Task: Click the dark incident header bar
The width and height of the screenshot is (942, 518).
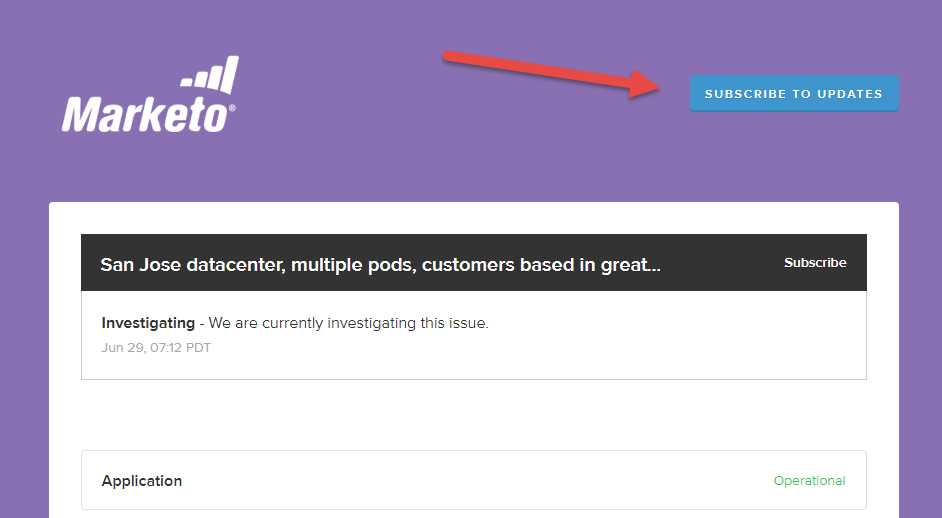Action: pyautogui.click(x=473, y=263)
